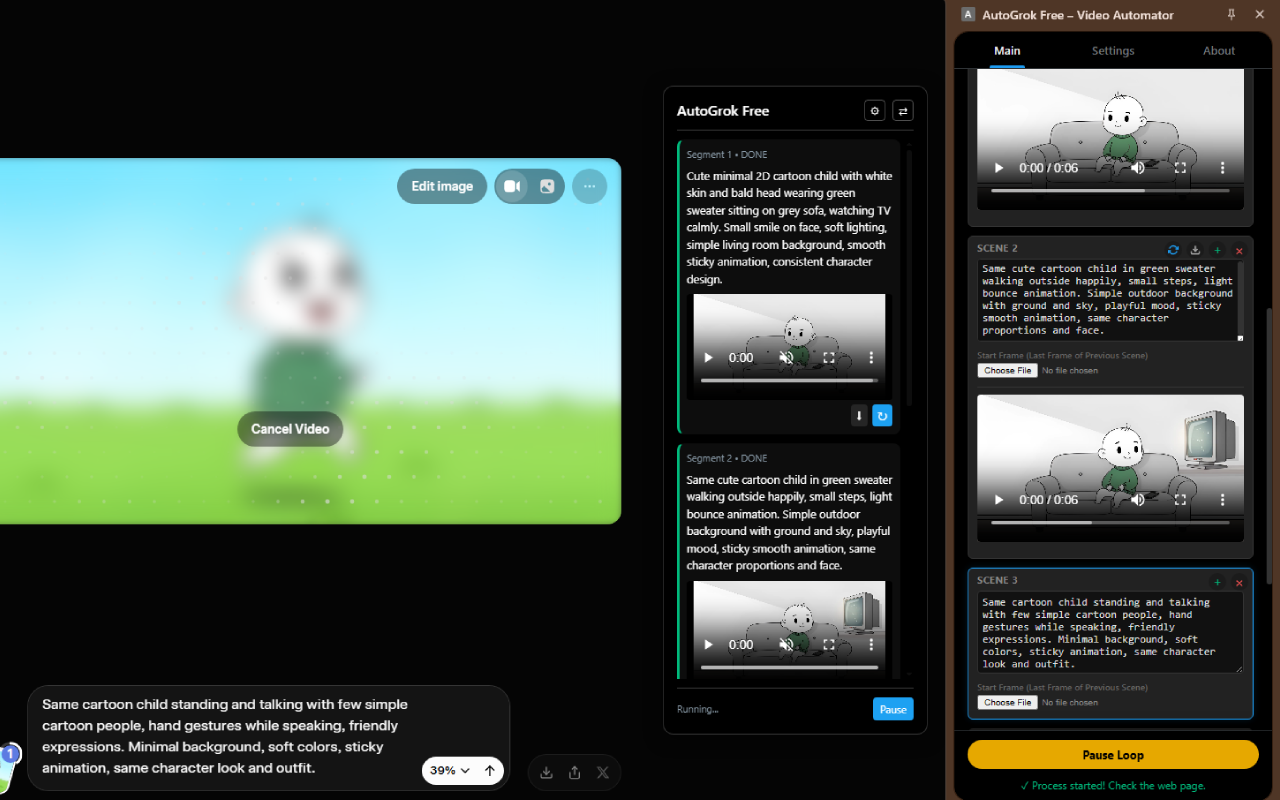
Task: Click the swap arrows icon beside the gear
Action: 903,111
